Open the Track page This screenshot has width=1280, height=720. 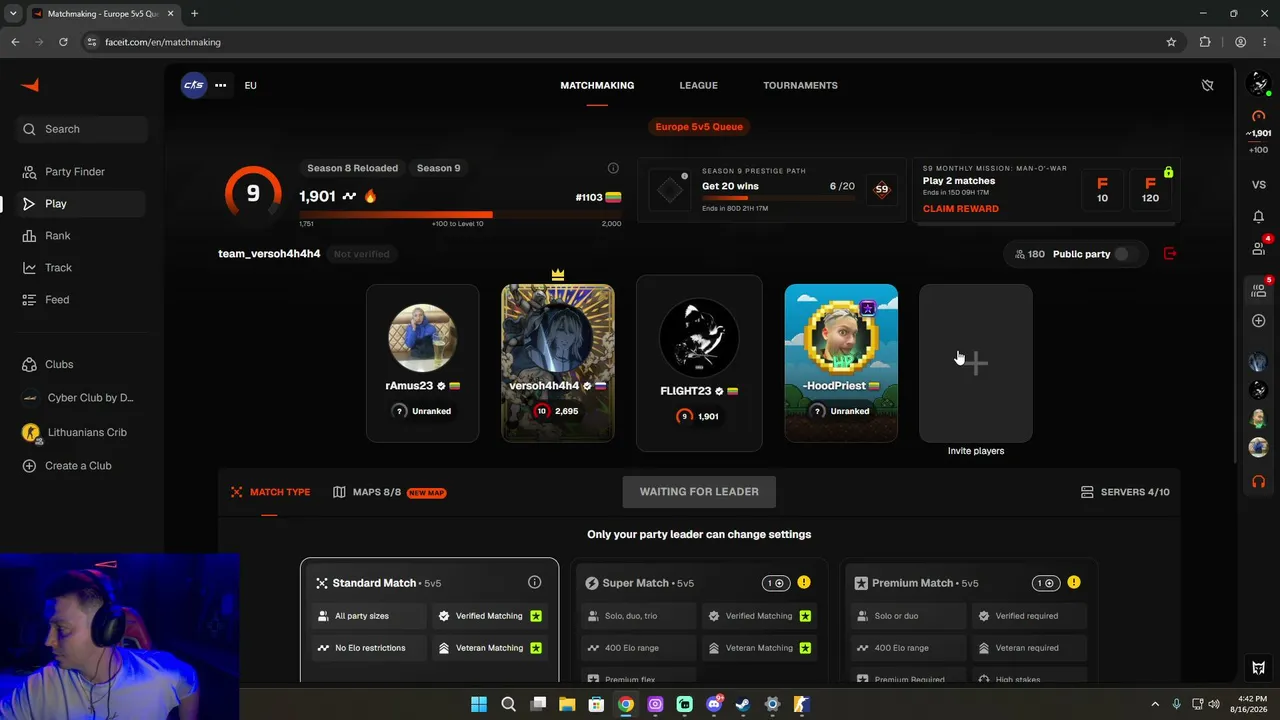[82, 268]
